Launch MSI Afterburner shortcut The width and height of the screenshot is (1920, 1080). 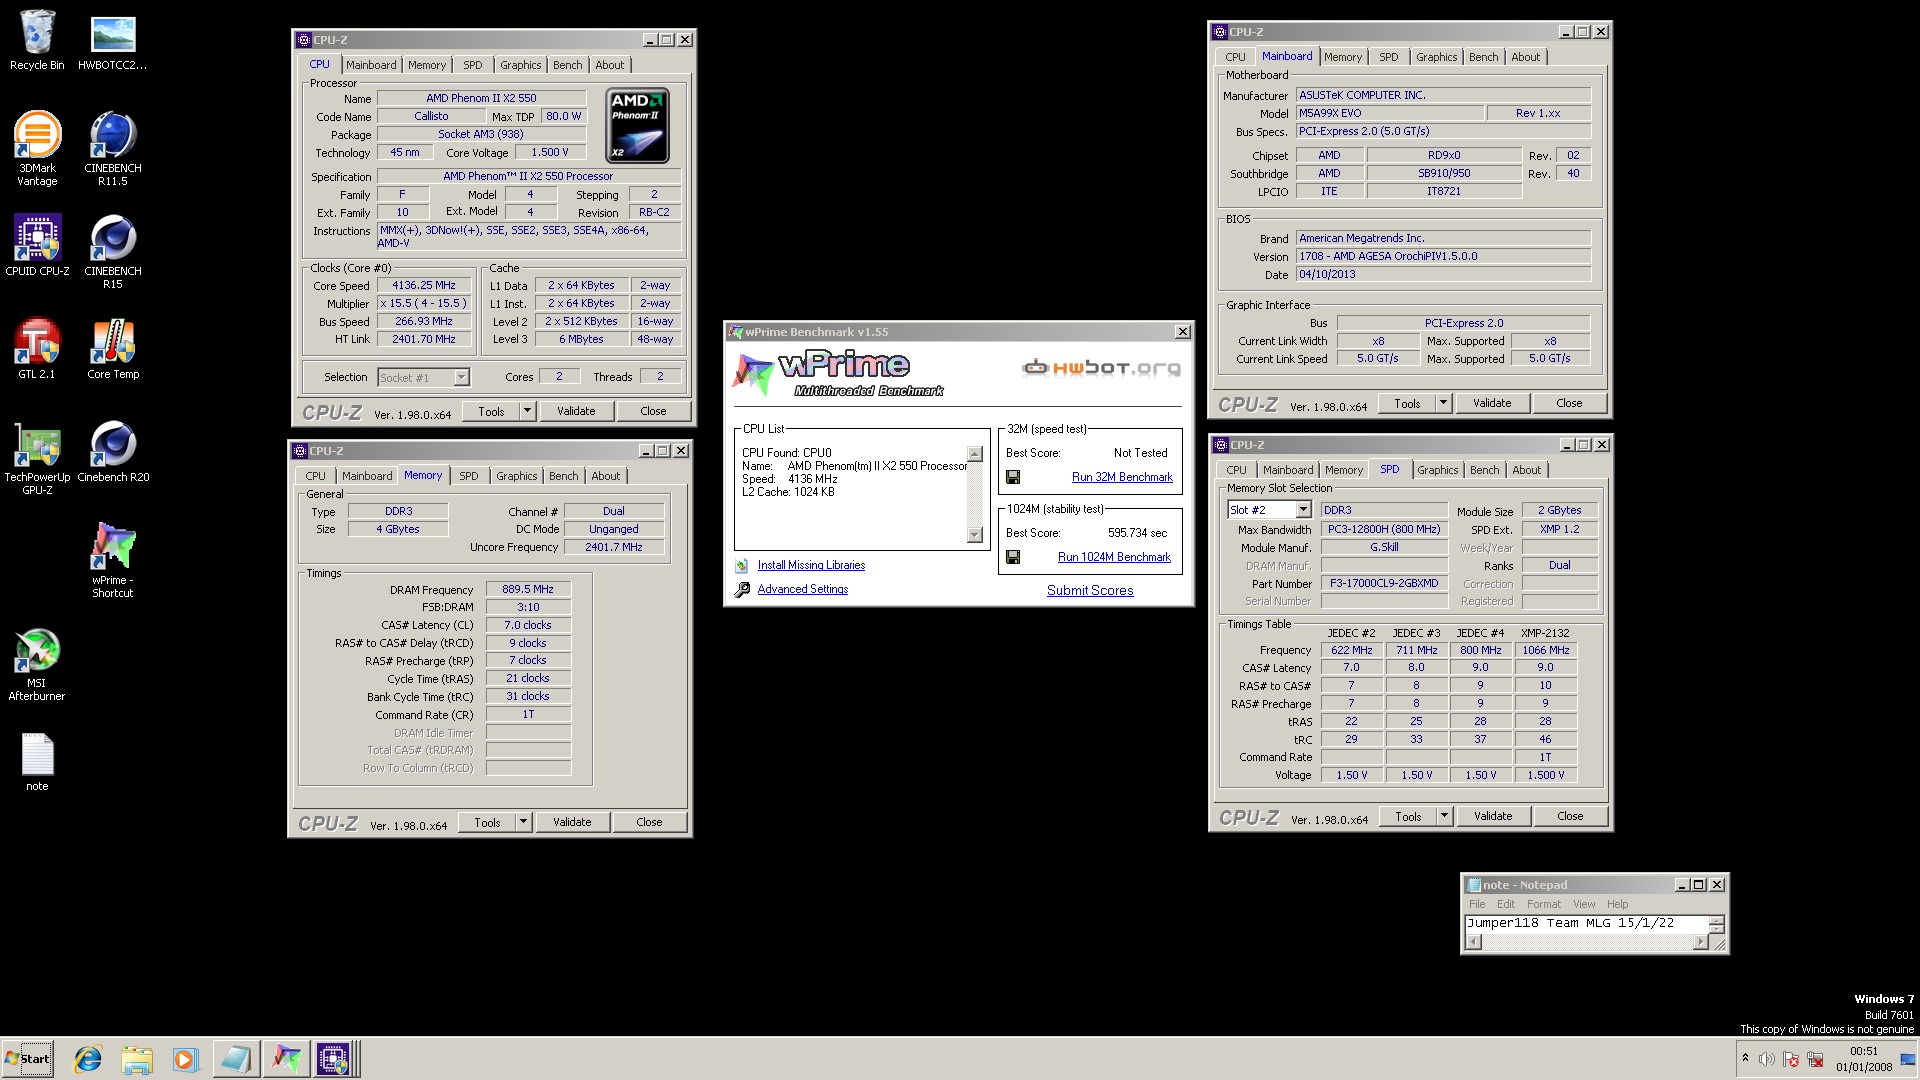pyautogui.click(x=37, y=664)
